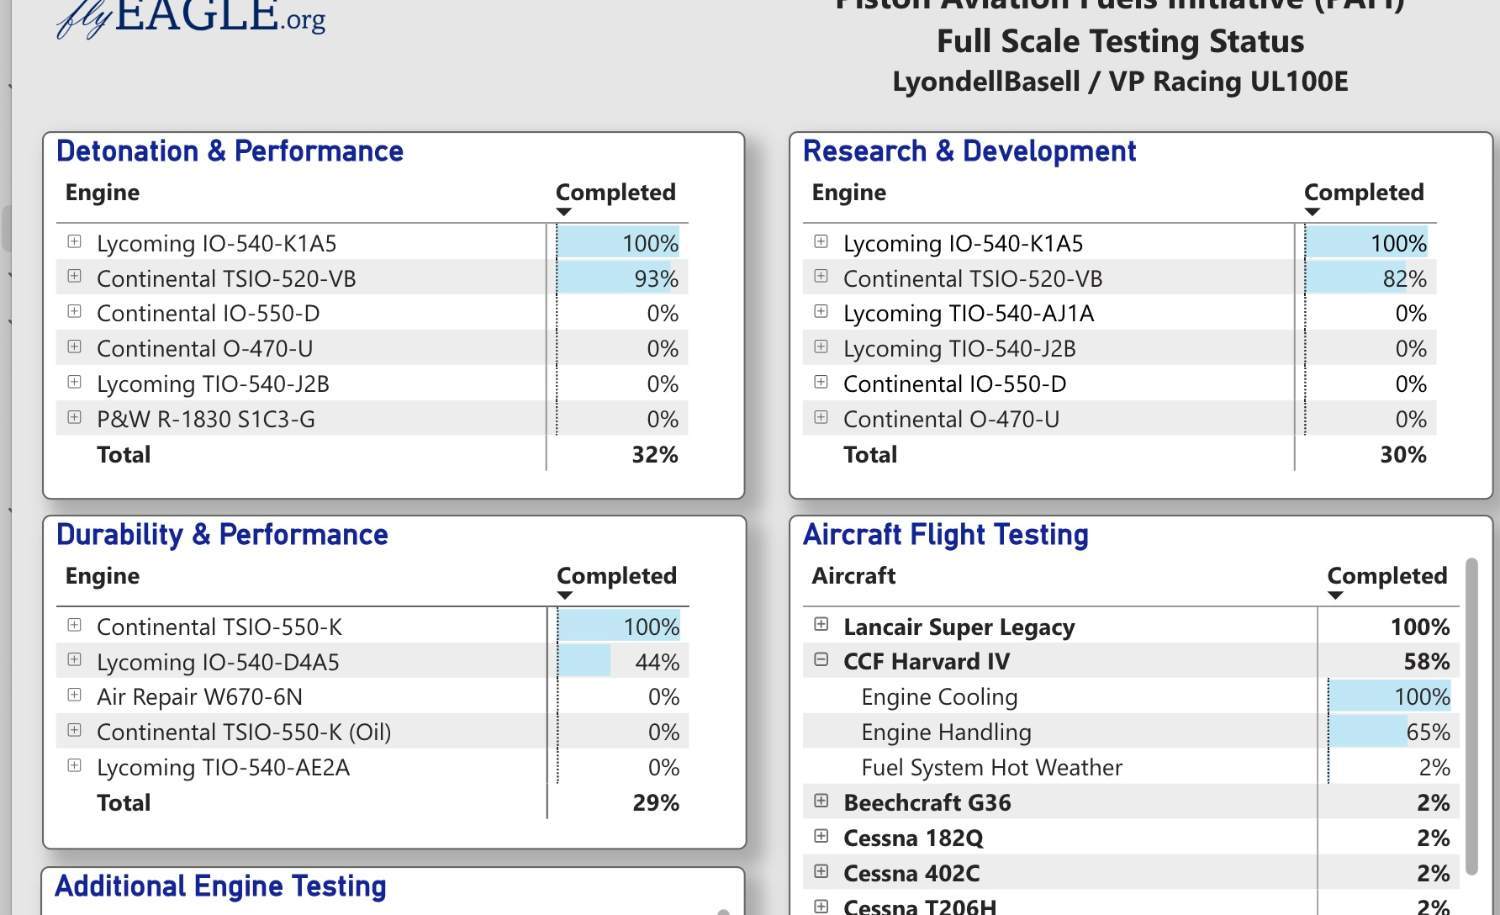Collapse the CCF Harvard IV aircraft row

click(821, 660)
